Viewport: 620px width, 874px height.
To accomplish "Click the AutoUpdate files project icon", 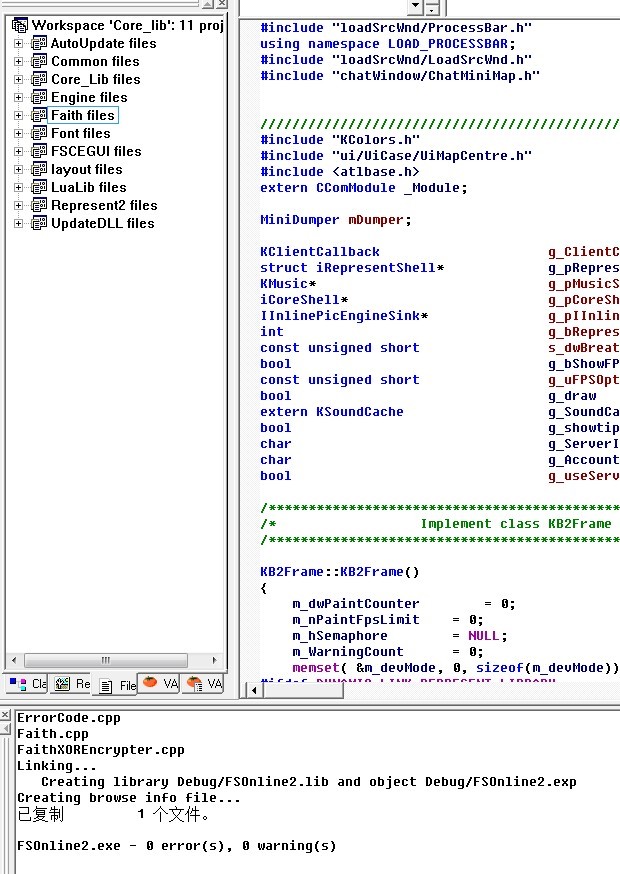I will click(39, 43).
